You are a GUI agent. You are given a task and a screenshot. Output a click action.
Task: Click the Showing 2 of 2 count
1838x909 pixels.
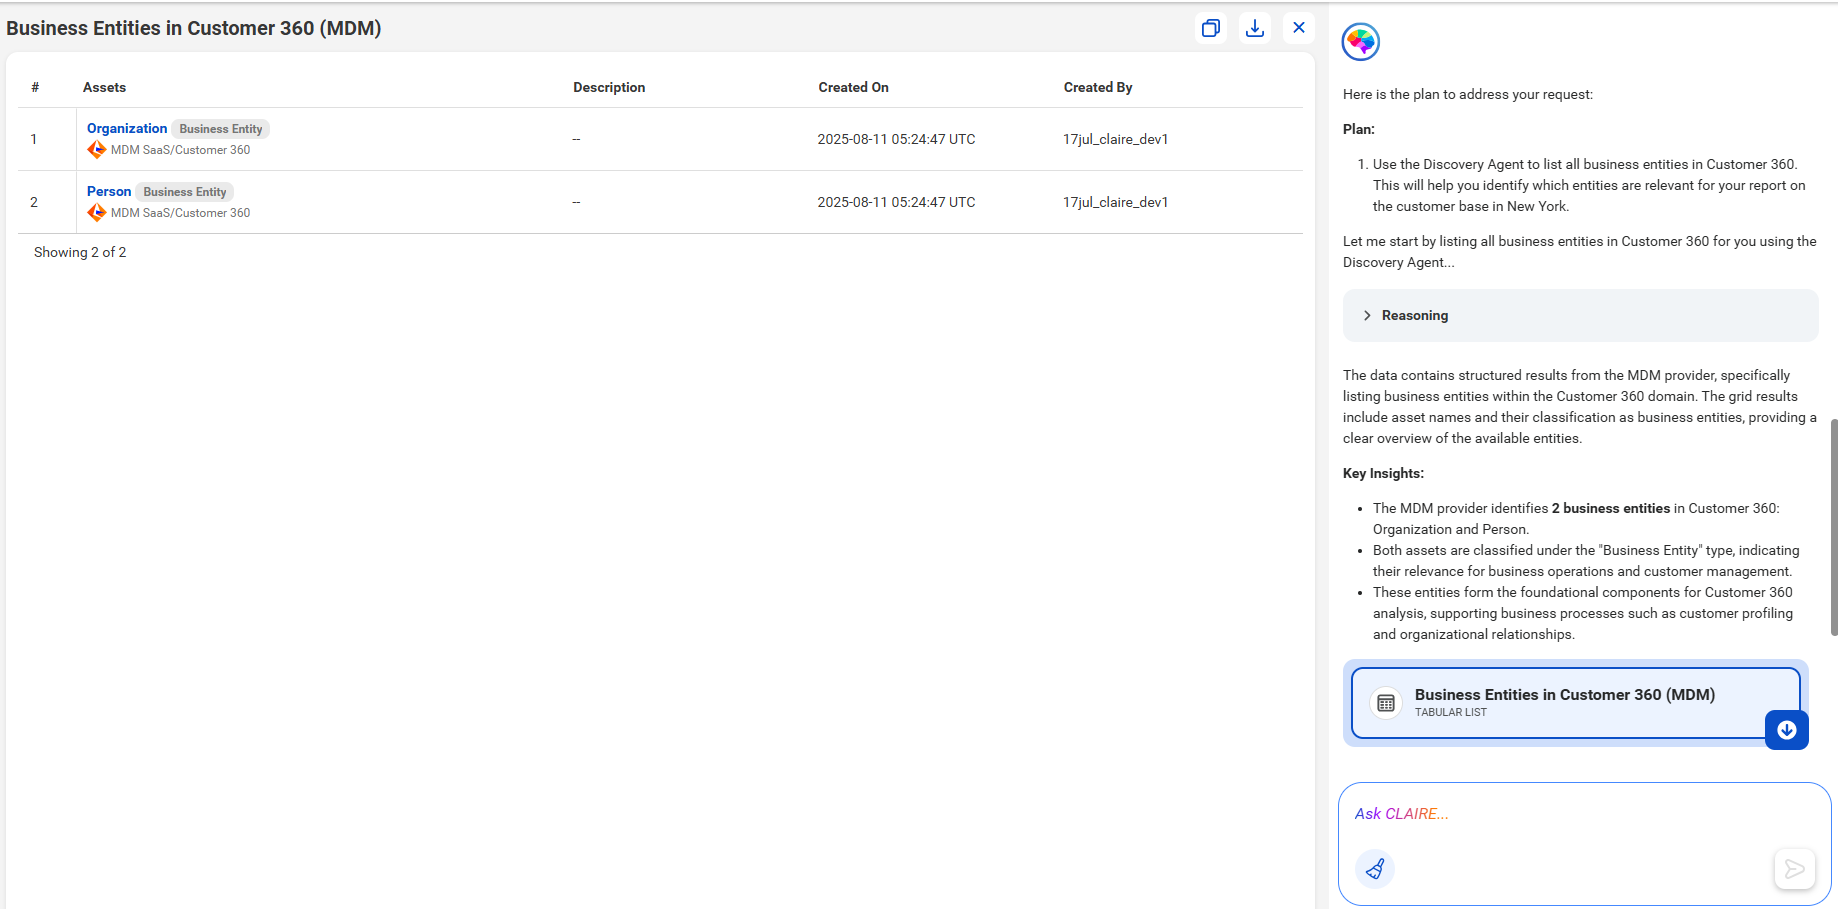[80, 252]
